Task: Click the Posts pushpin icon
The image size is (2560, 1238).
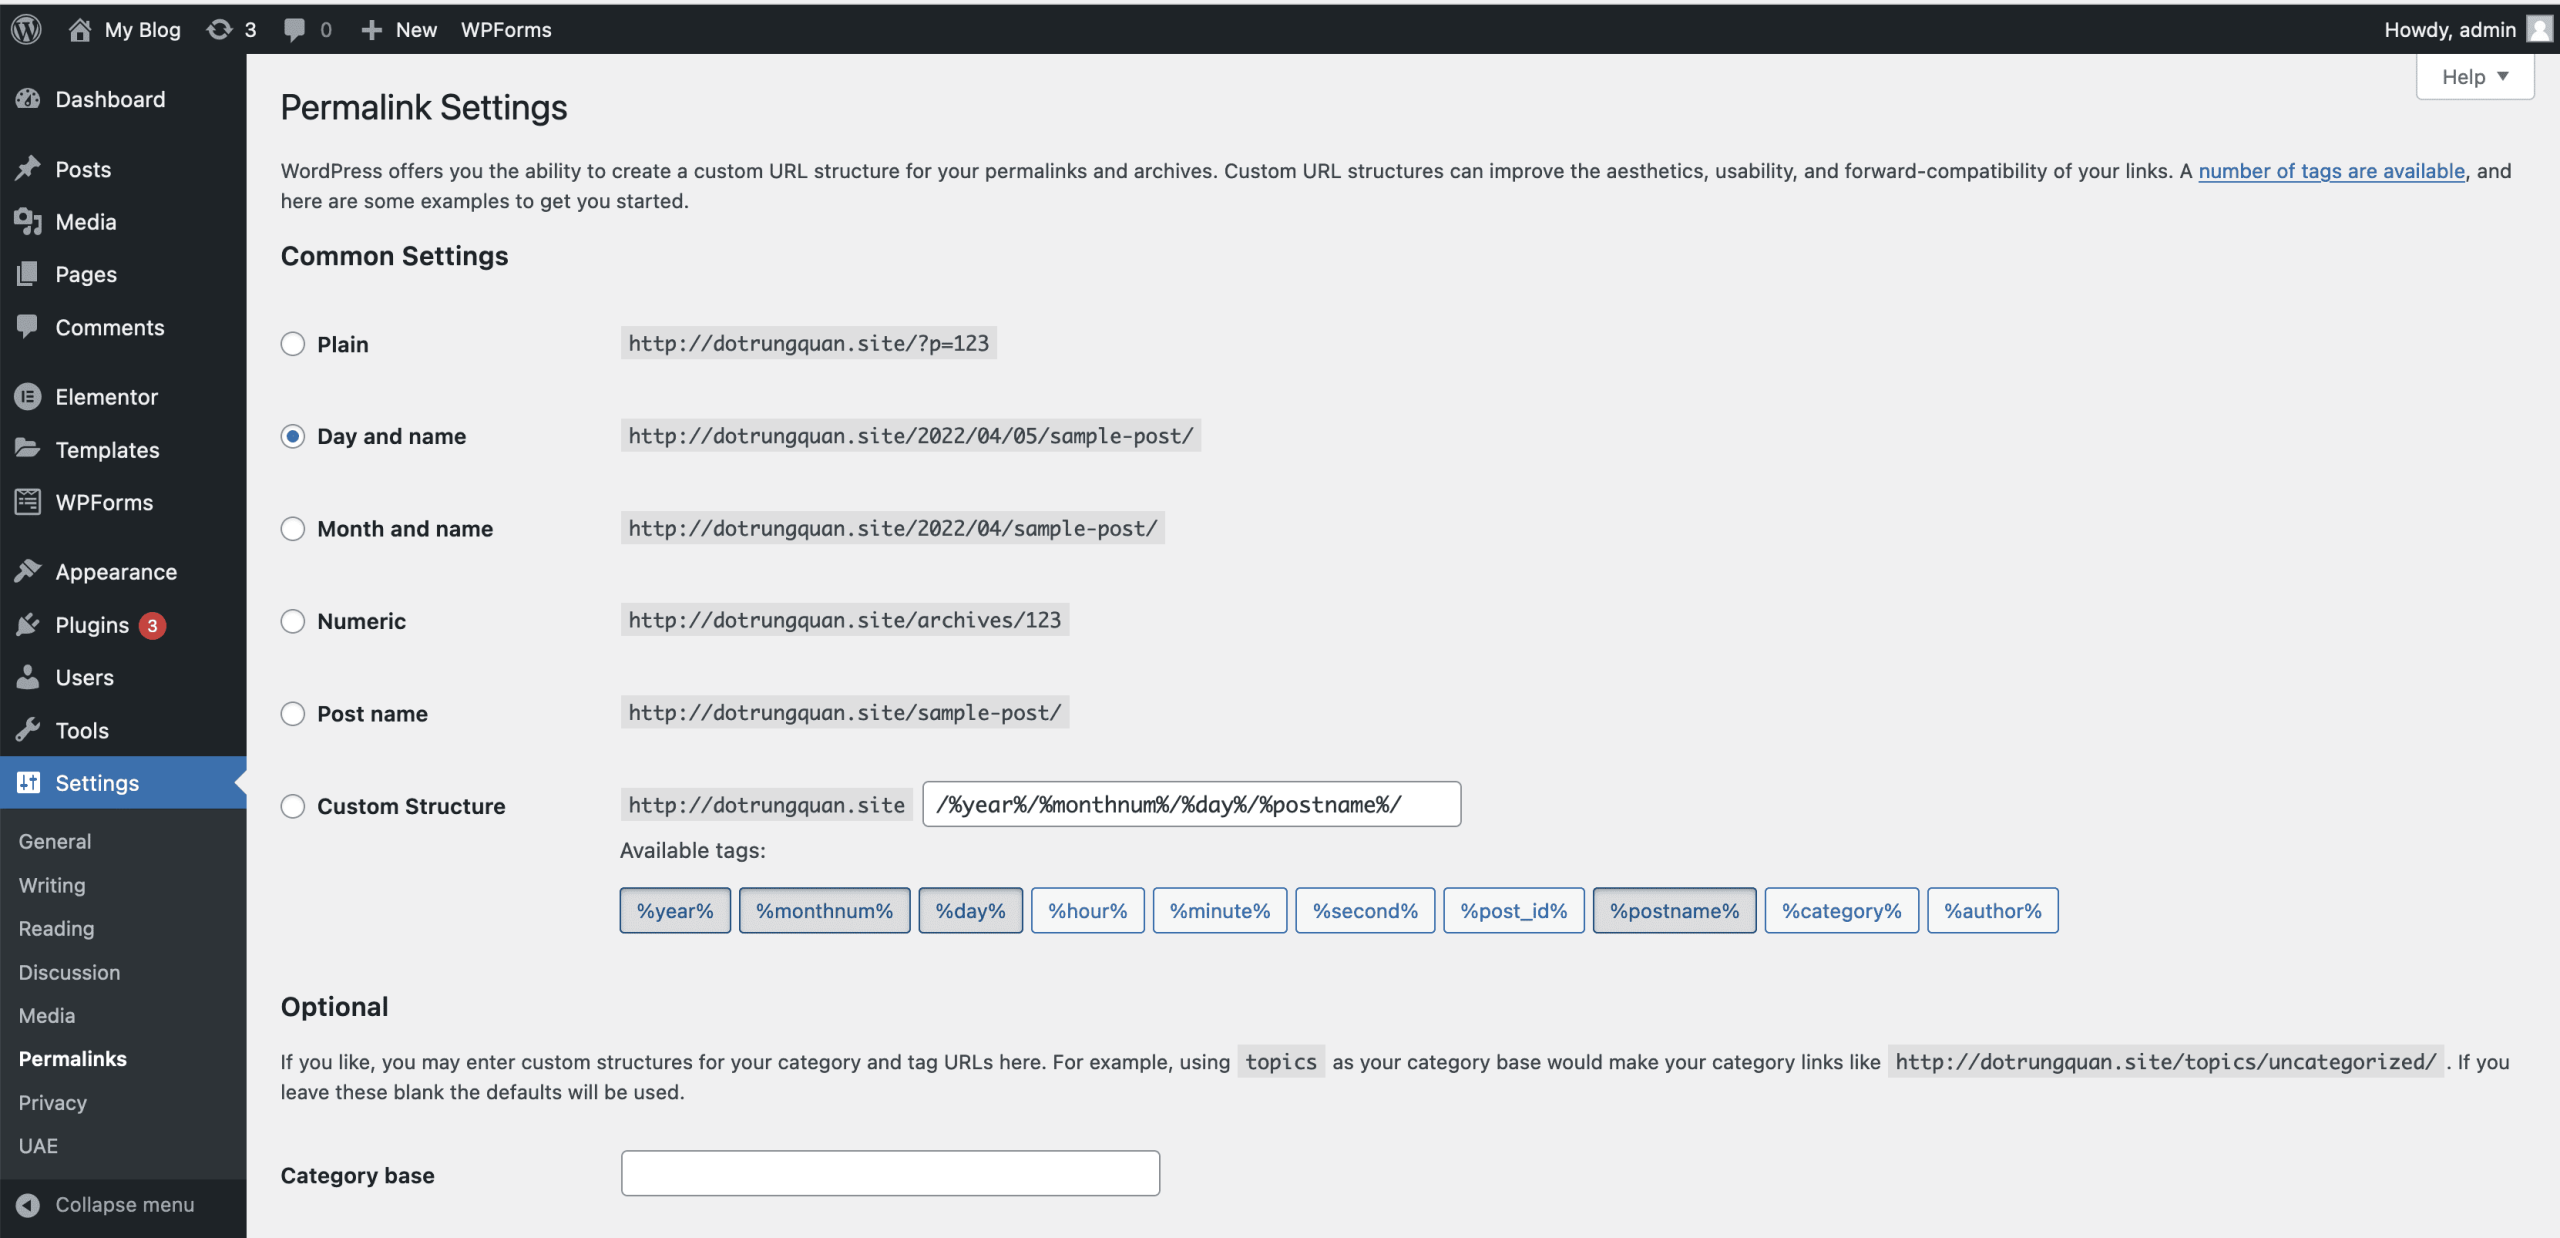Action: point(28,168)
